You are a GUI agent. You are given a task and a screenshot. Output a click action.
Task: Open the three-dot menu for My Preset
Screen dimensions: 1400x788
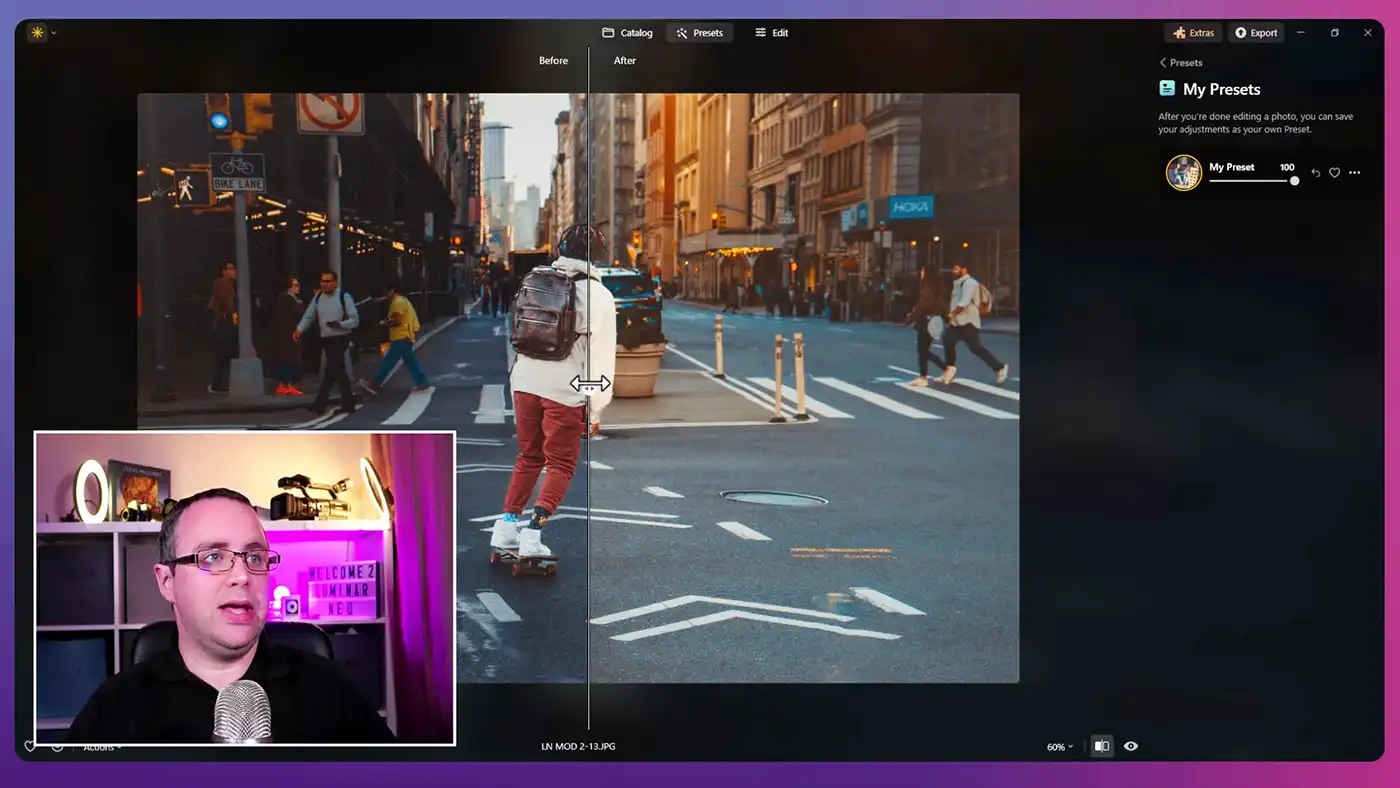tap(1354, 173)
